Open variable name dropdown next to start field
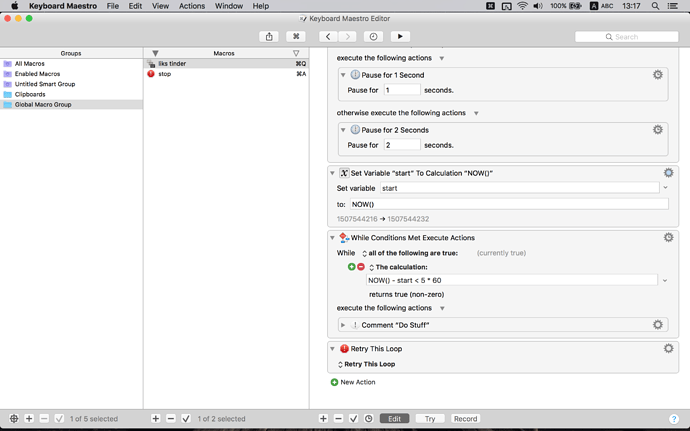Viewport: 690px width, 431px height. pos(665,188)
